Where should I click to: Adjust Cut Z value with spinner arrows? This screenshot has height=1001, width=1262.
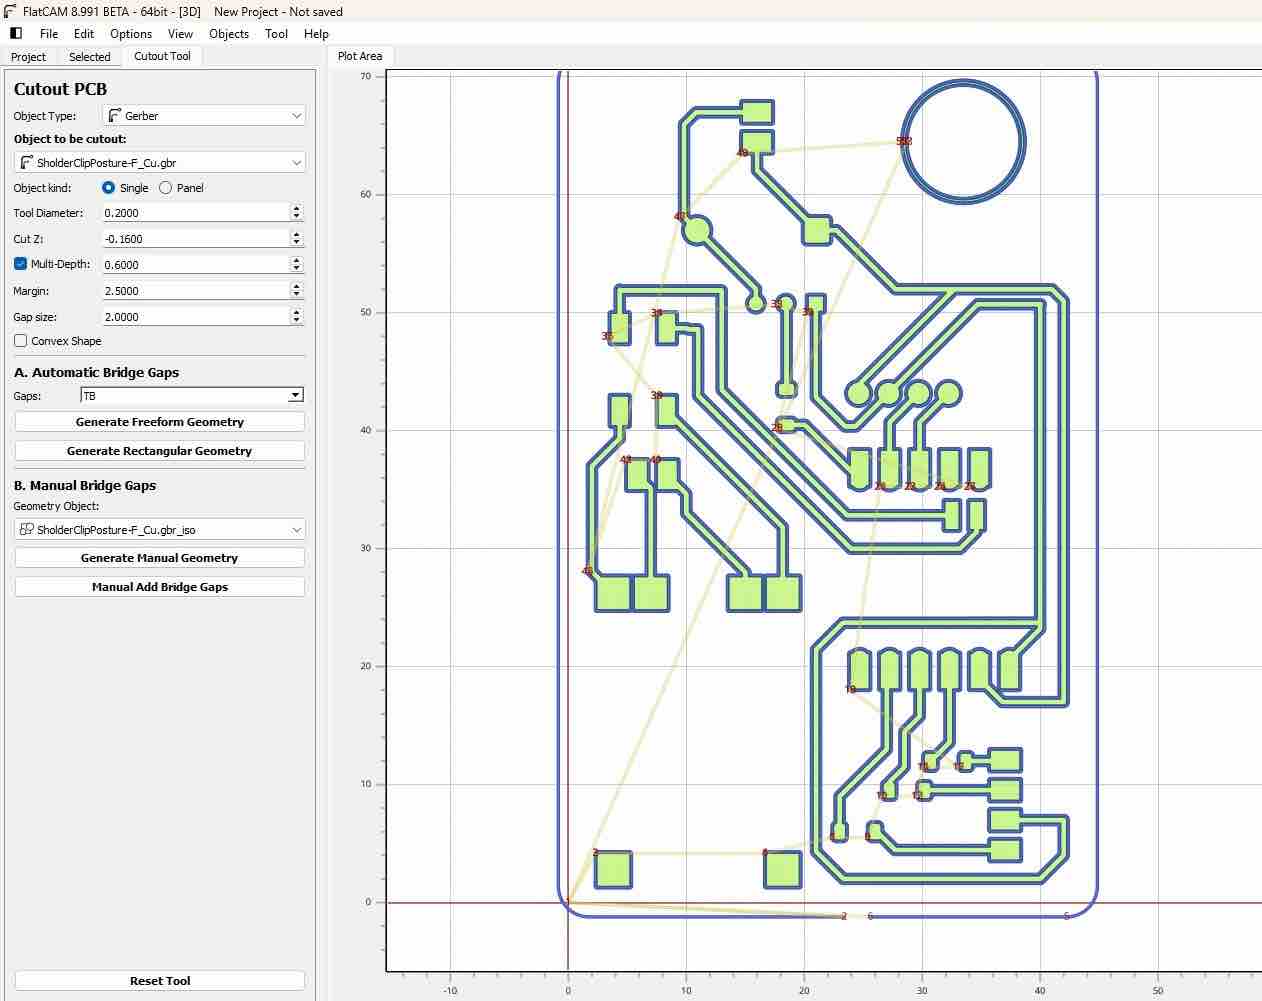pos(297,238)
